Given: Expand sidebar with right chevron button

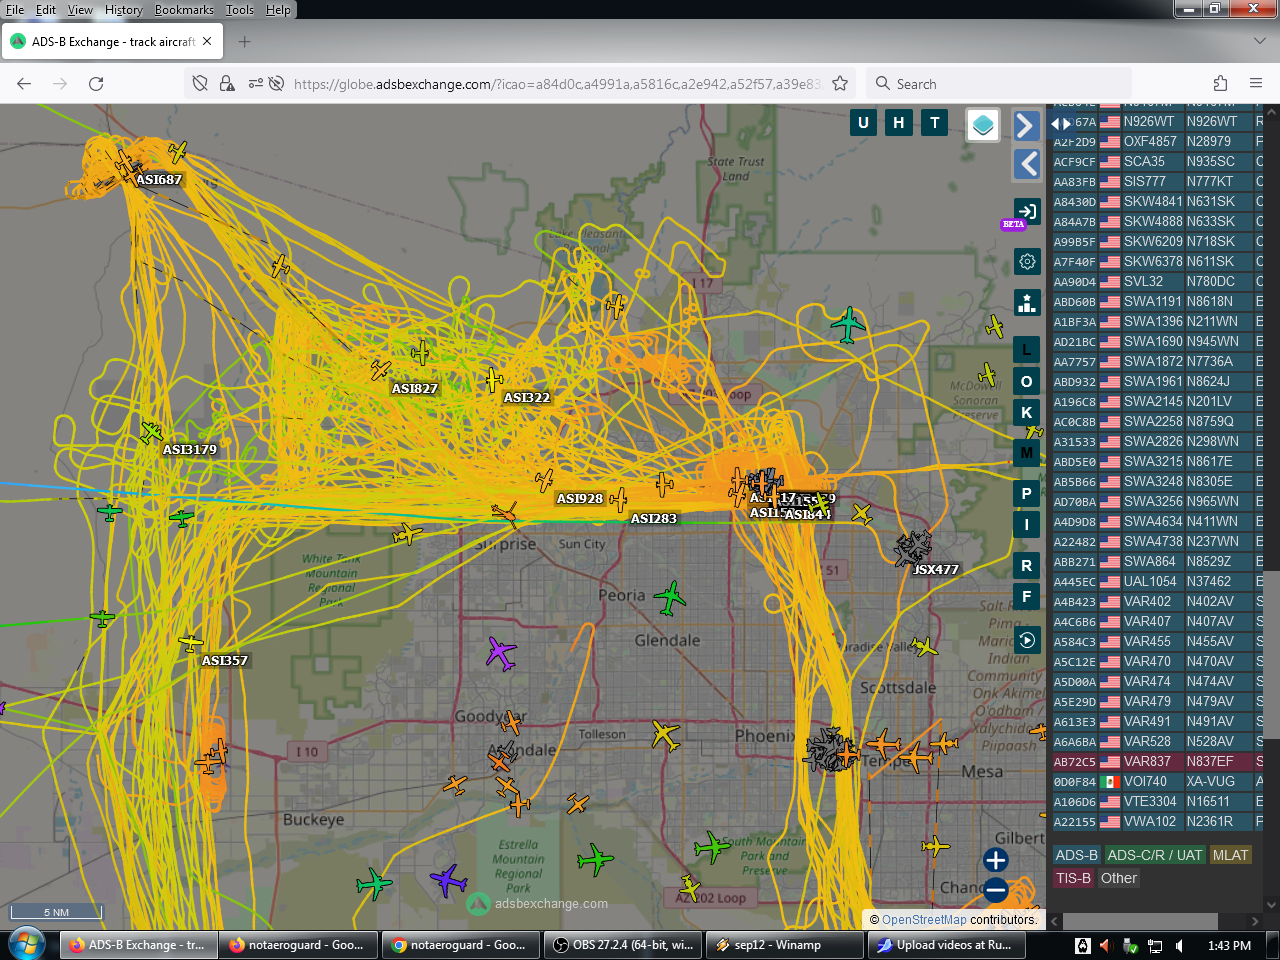Looking at the screenshot, I should tap(1026, 125).
